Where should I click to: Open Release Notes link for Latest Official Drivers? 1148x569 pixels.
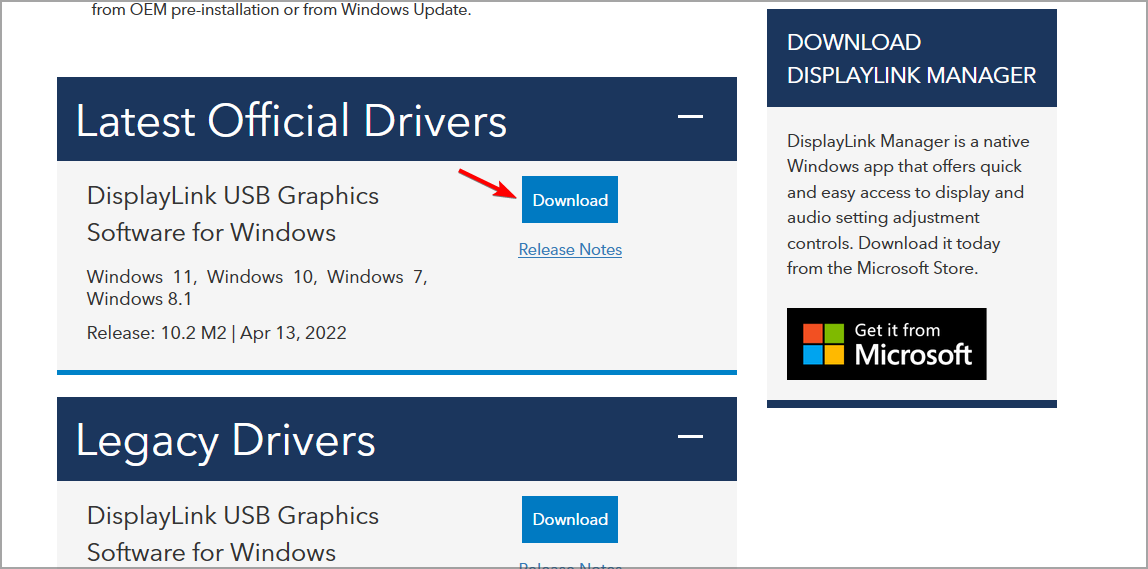570,250
